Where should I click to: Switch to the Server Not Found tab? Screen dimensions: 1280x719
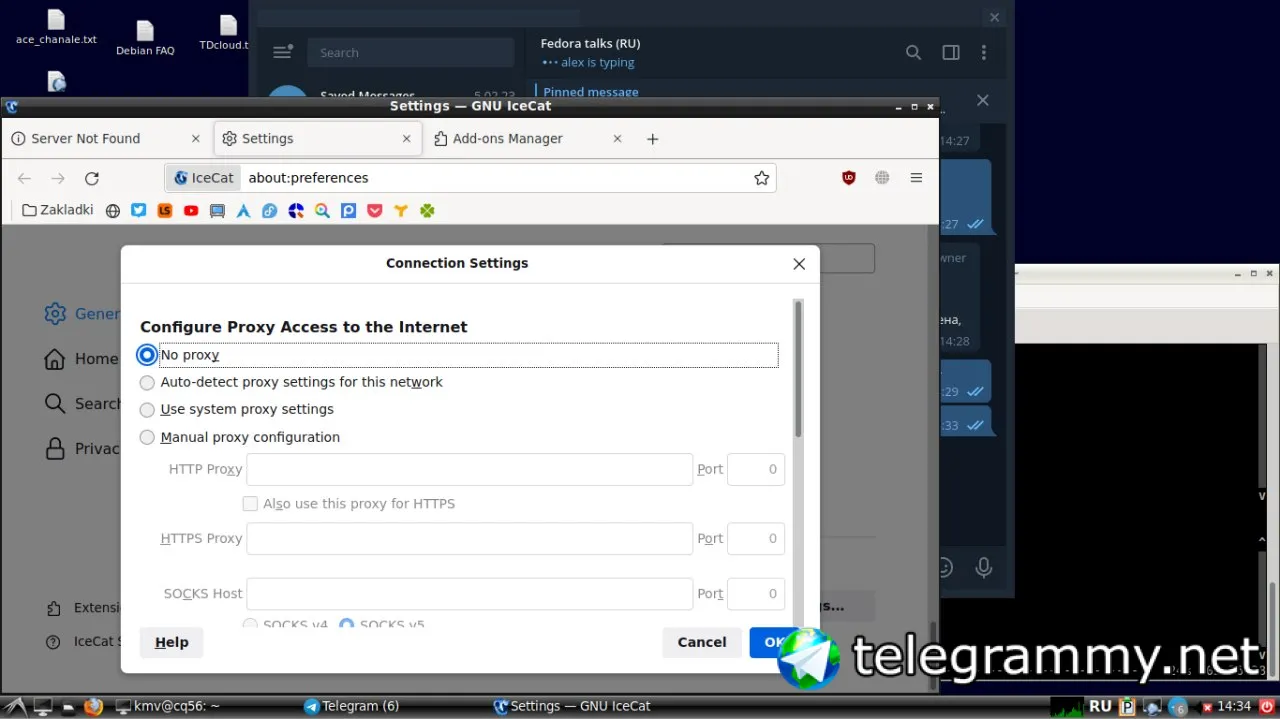coord(107,139)
